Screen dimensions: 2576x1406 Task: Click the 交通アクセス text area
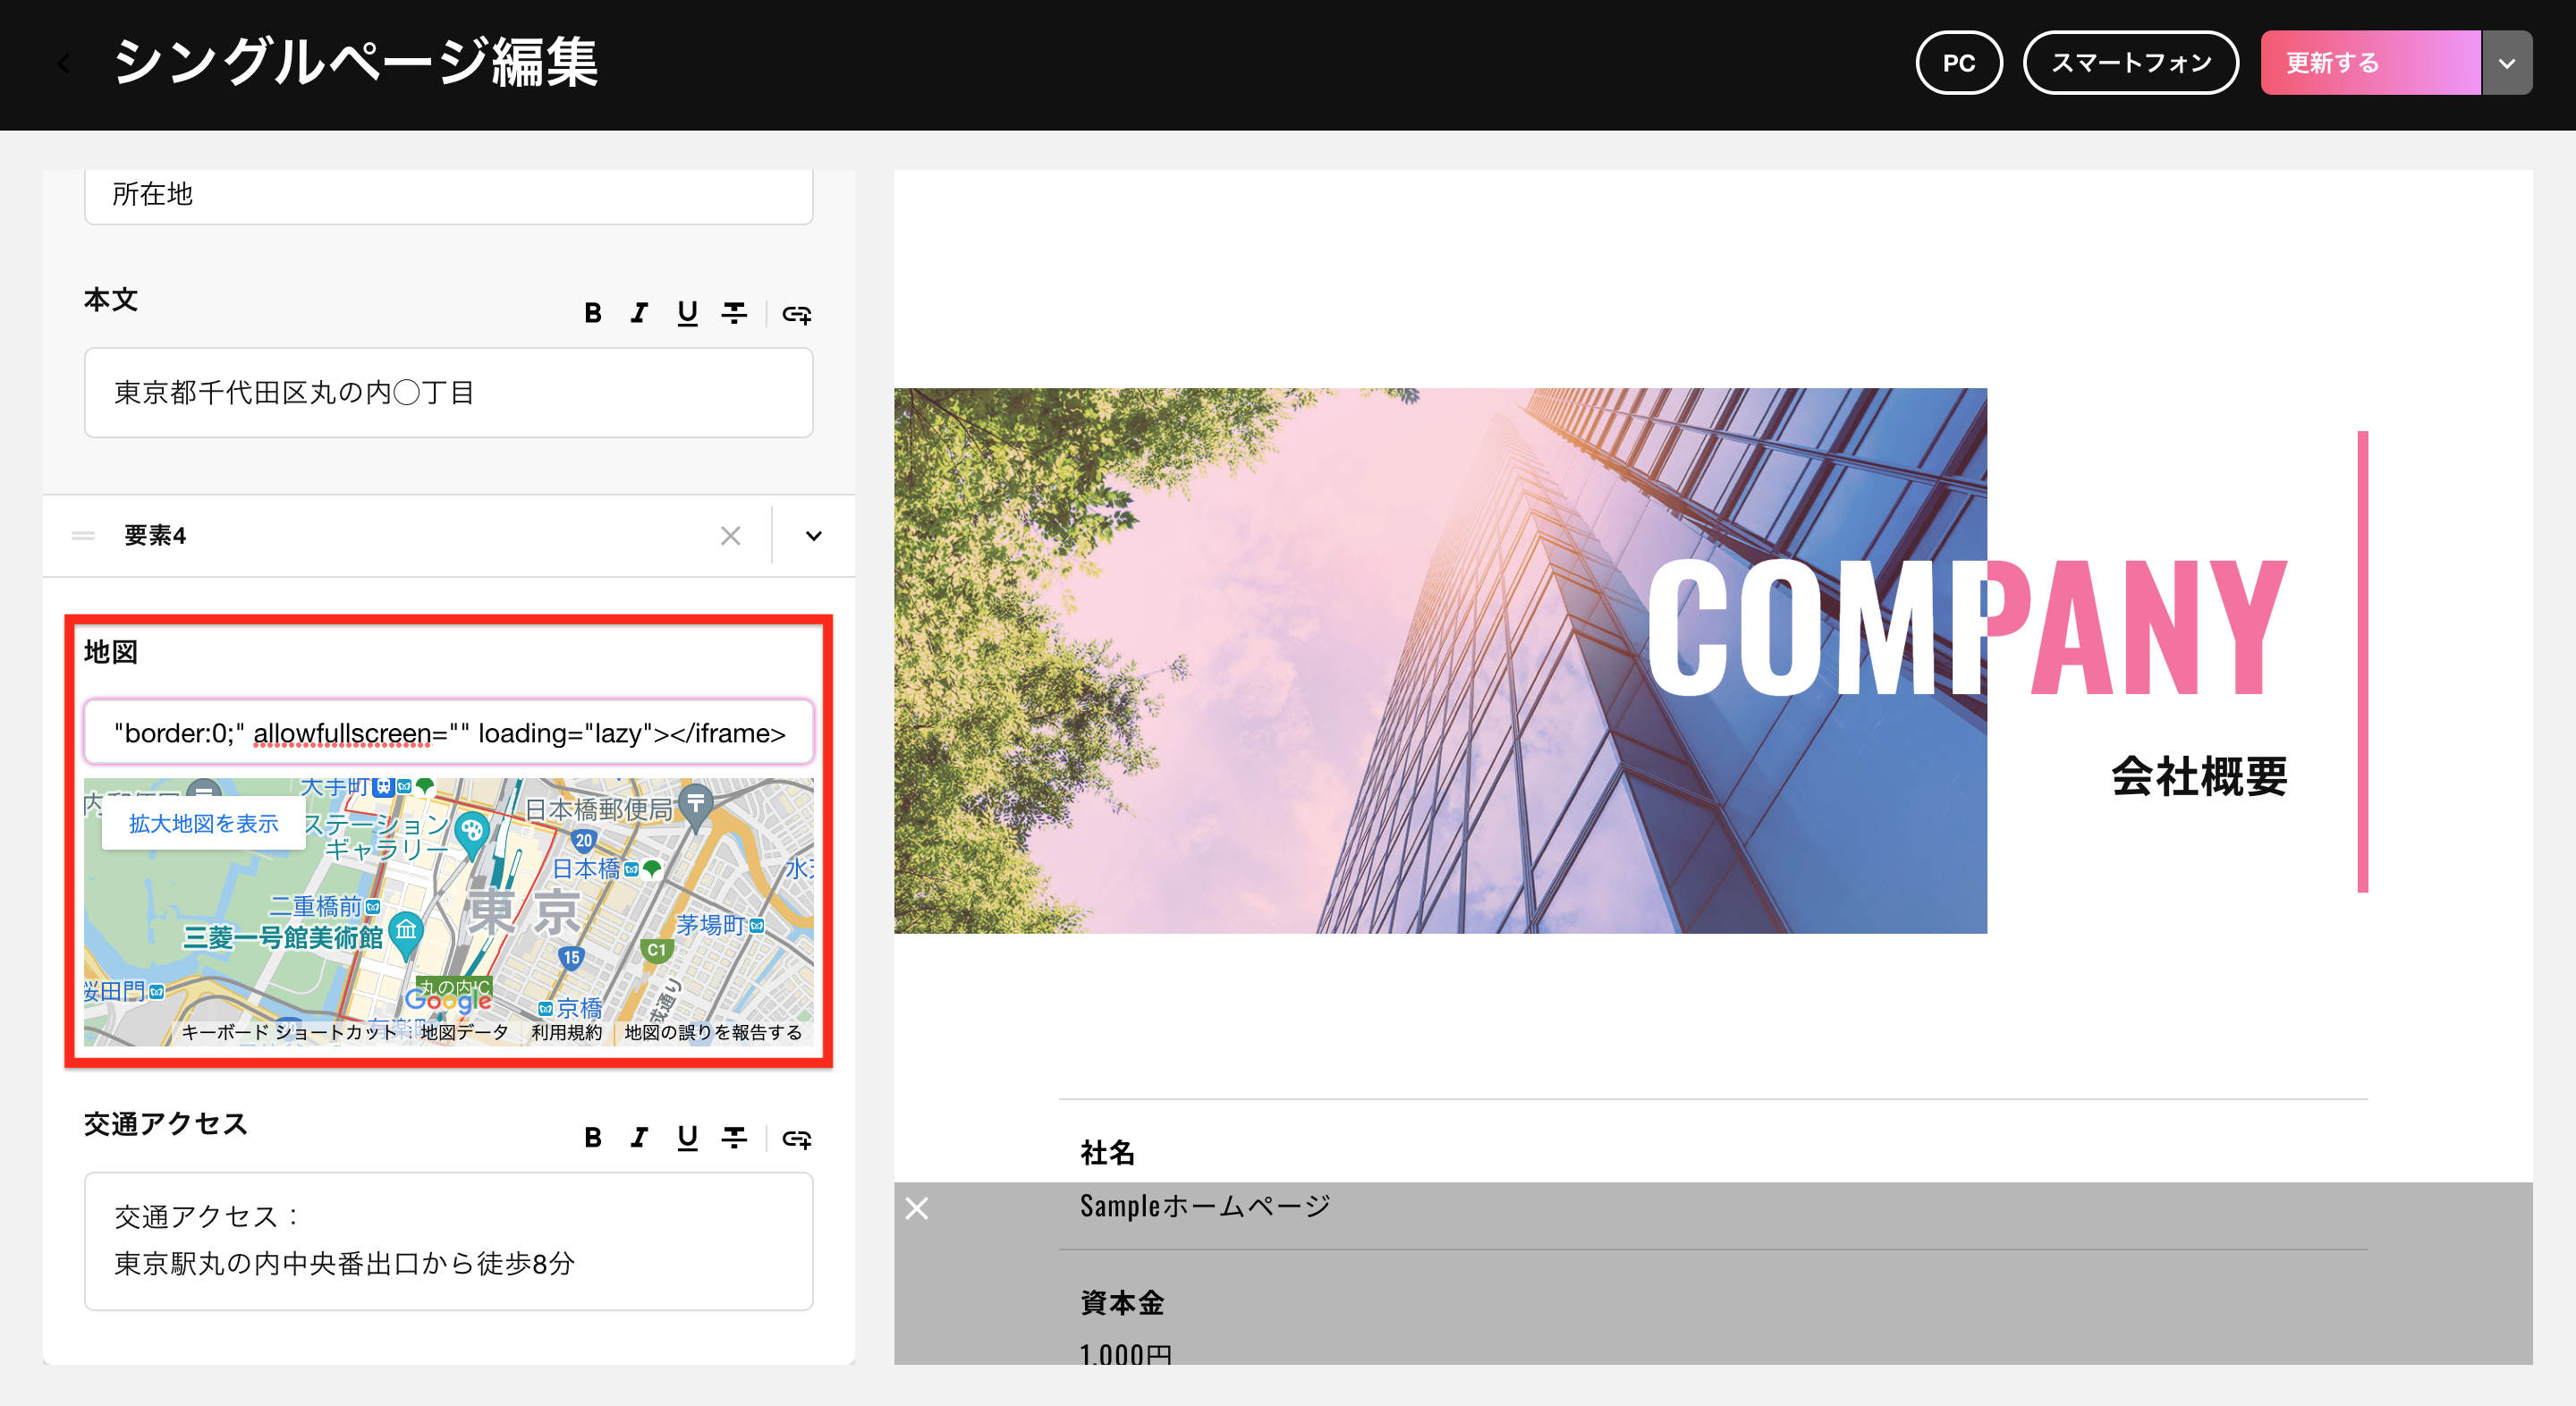[x=448, y=1241]
